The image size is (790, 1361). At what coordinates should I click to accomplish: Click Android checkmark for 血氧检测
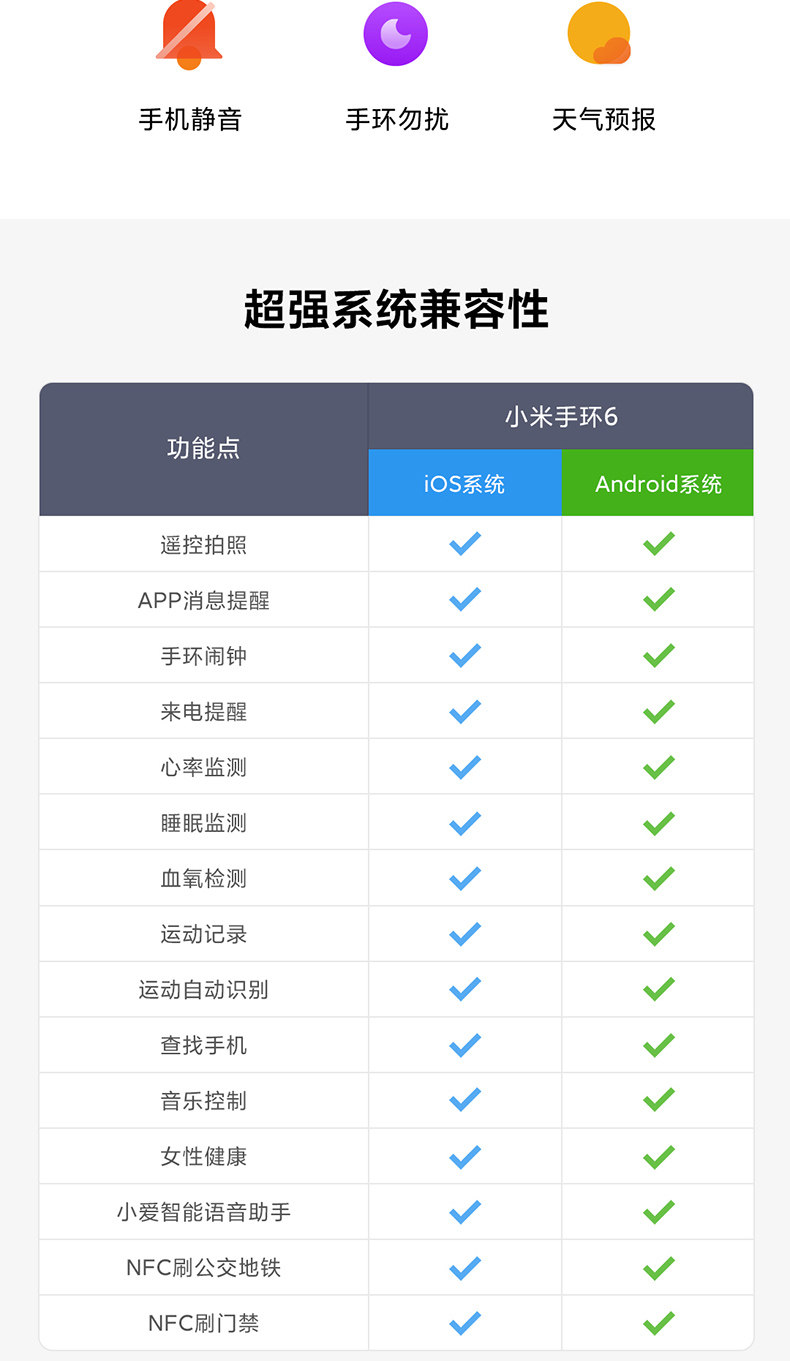[x=658, y=878]
